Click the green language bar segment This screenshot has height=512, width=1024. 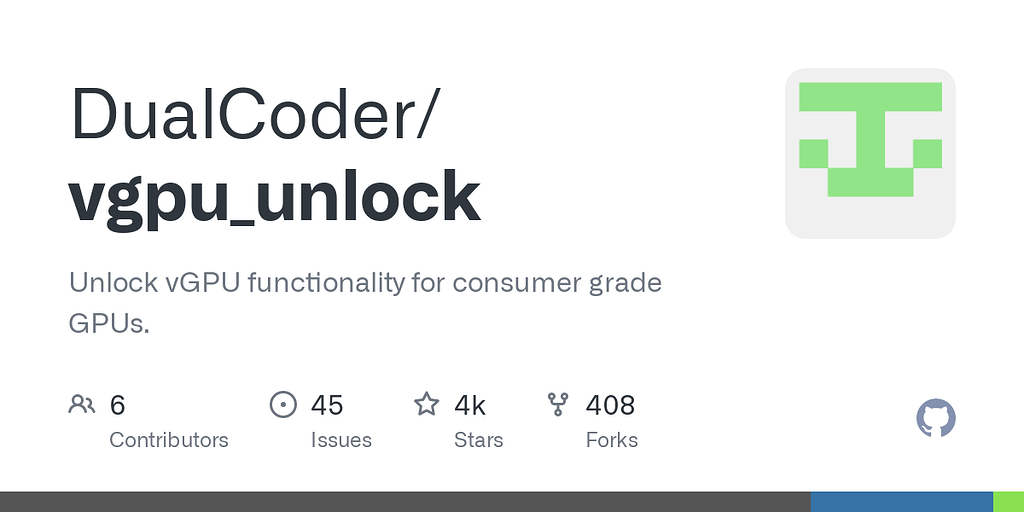coord(1008,501)
